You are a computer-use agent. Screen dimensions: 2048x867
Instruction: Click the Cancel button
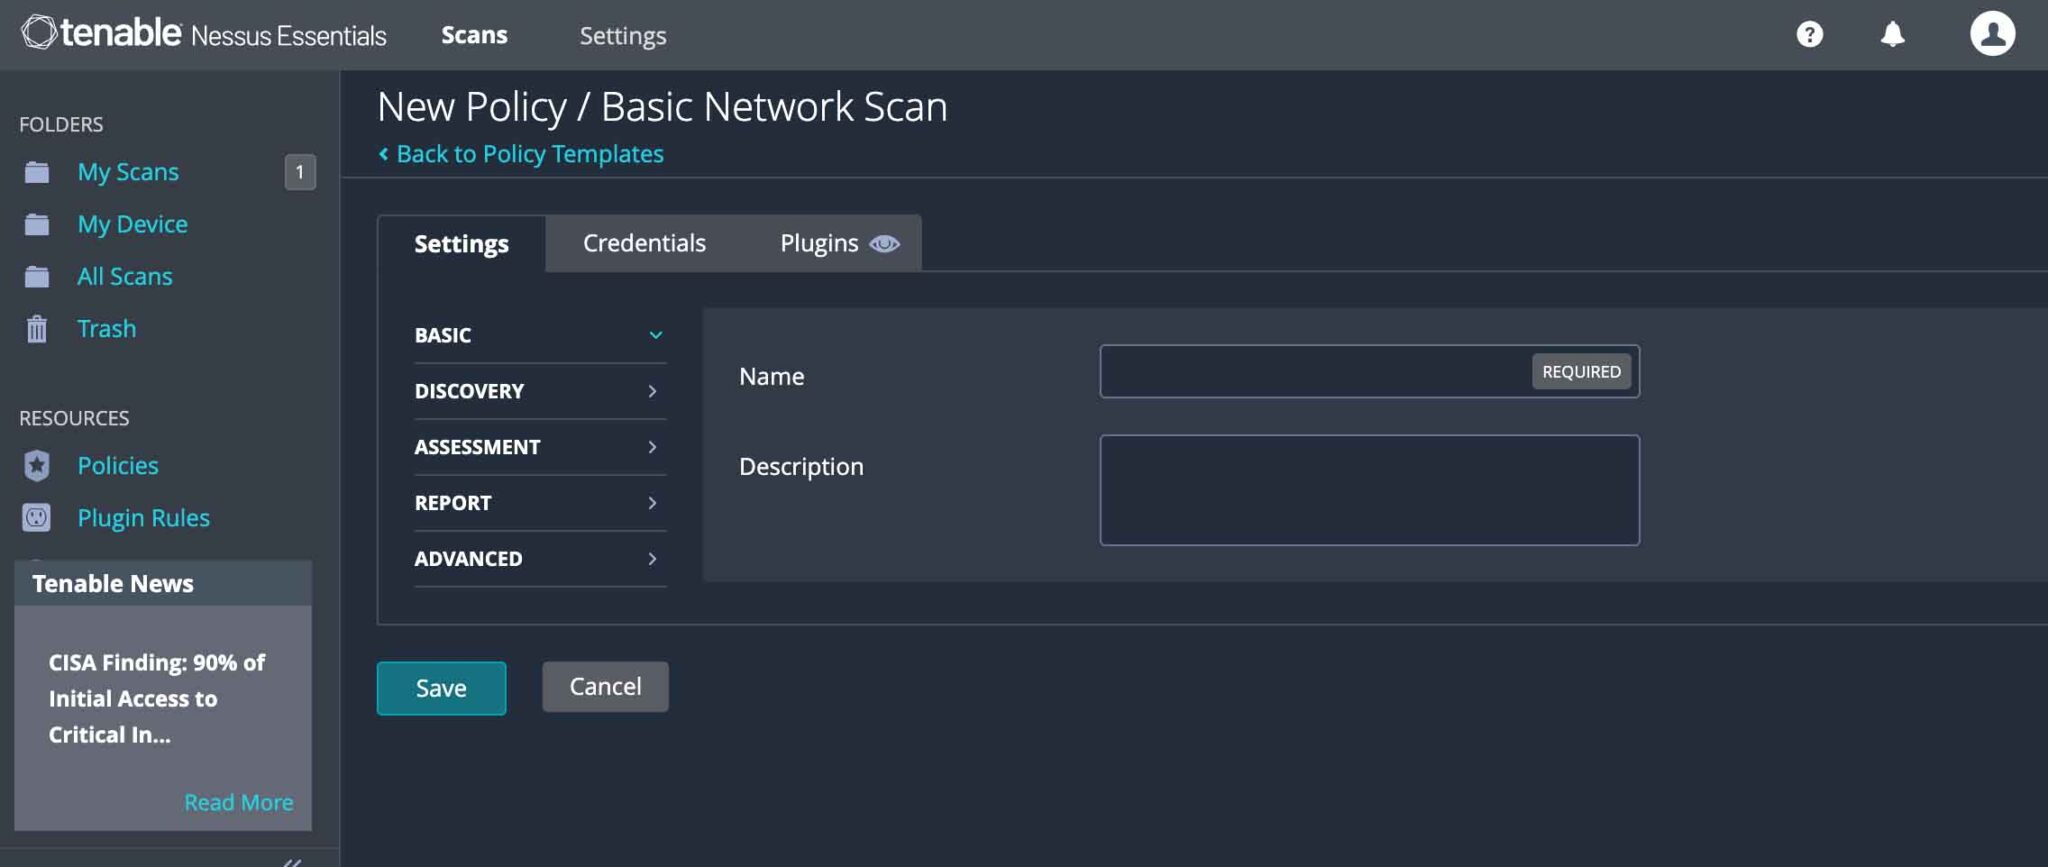[x=605, y=686]
